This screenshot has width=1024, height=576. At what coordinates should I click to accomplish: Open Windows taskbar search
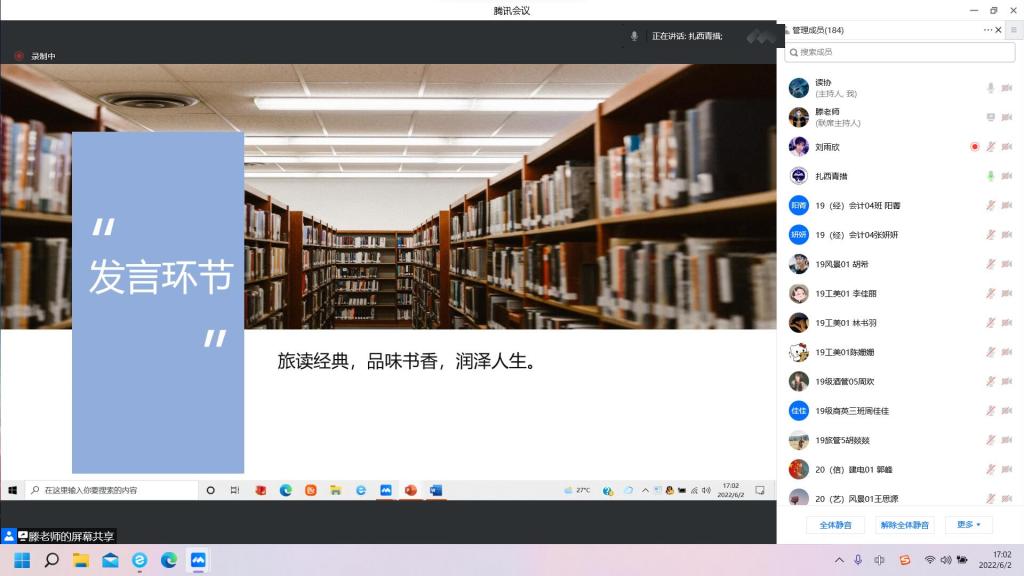(x=52, y=560)
